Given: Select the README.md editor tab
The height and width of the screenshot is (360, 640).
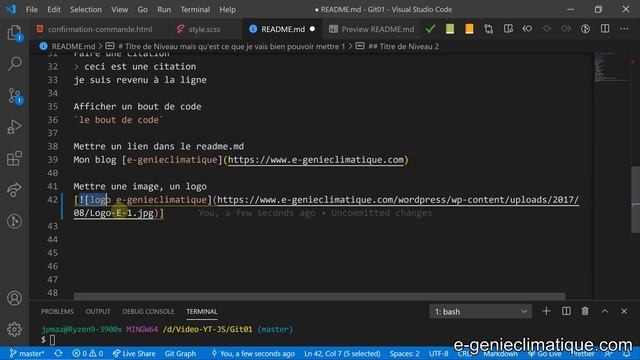Looking at the screenshot, I should tap(282, 29).
